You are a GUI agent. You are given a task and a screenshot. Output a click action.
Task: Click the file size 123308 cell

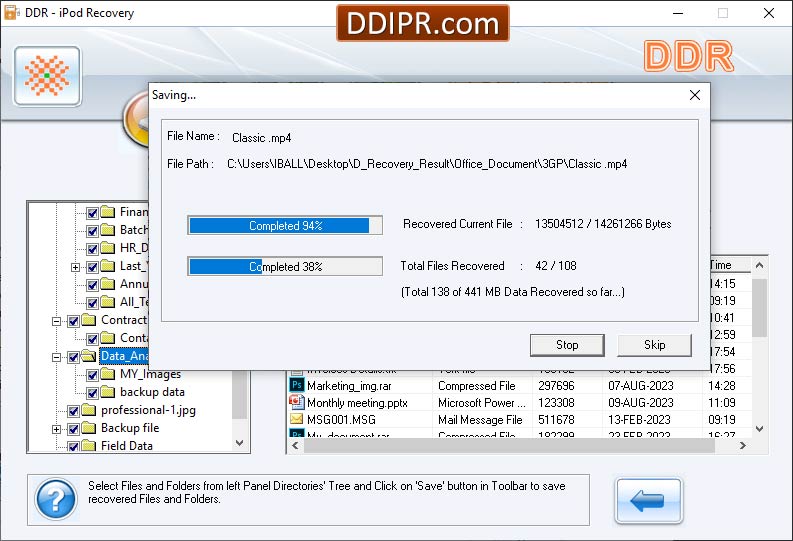point(556,403)
